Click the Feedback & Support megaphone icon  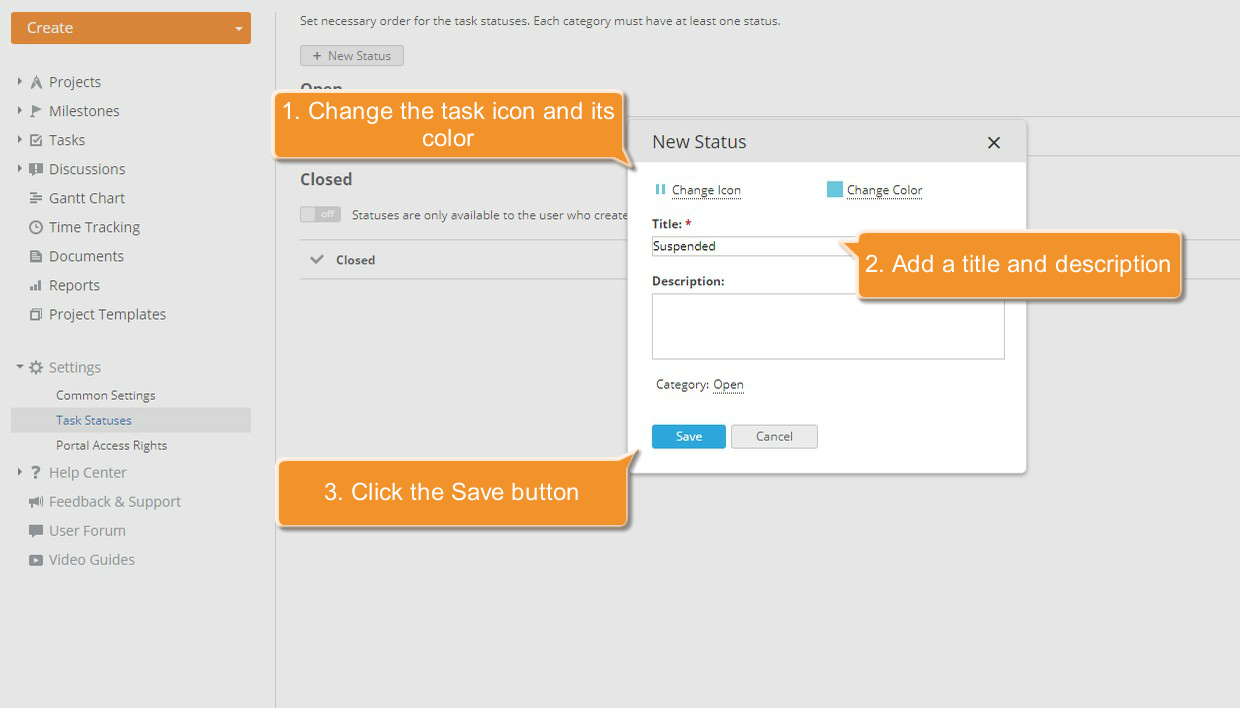(34, 502)
